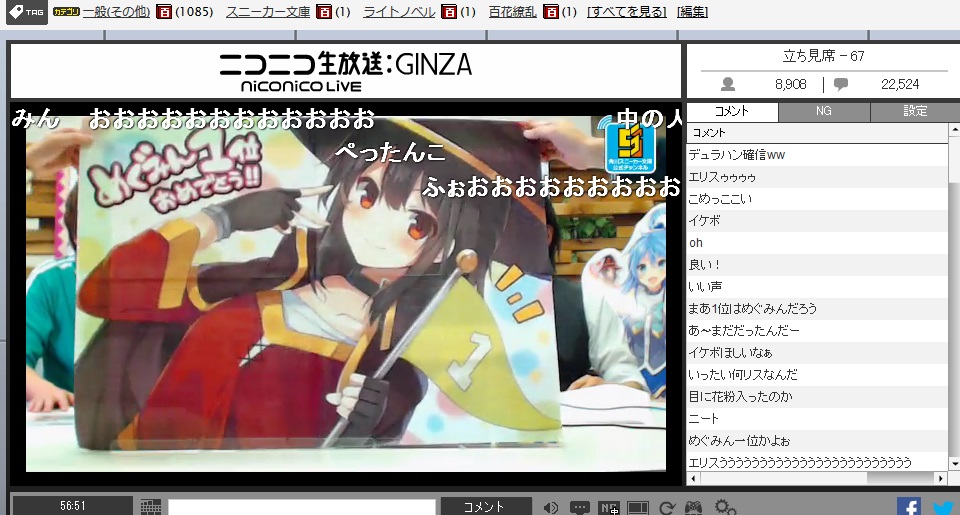Click the scroll-up arrow of comment list
Viewport: 960px width, 515px height.
tap(954, 130)
